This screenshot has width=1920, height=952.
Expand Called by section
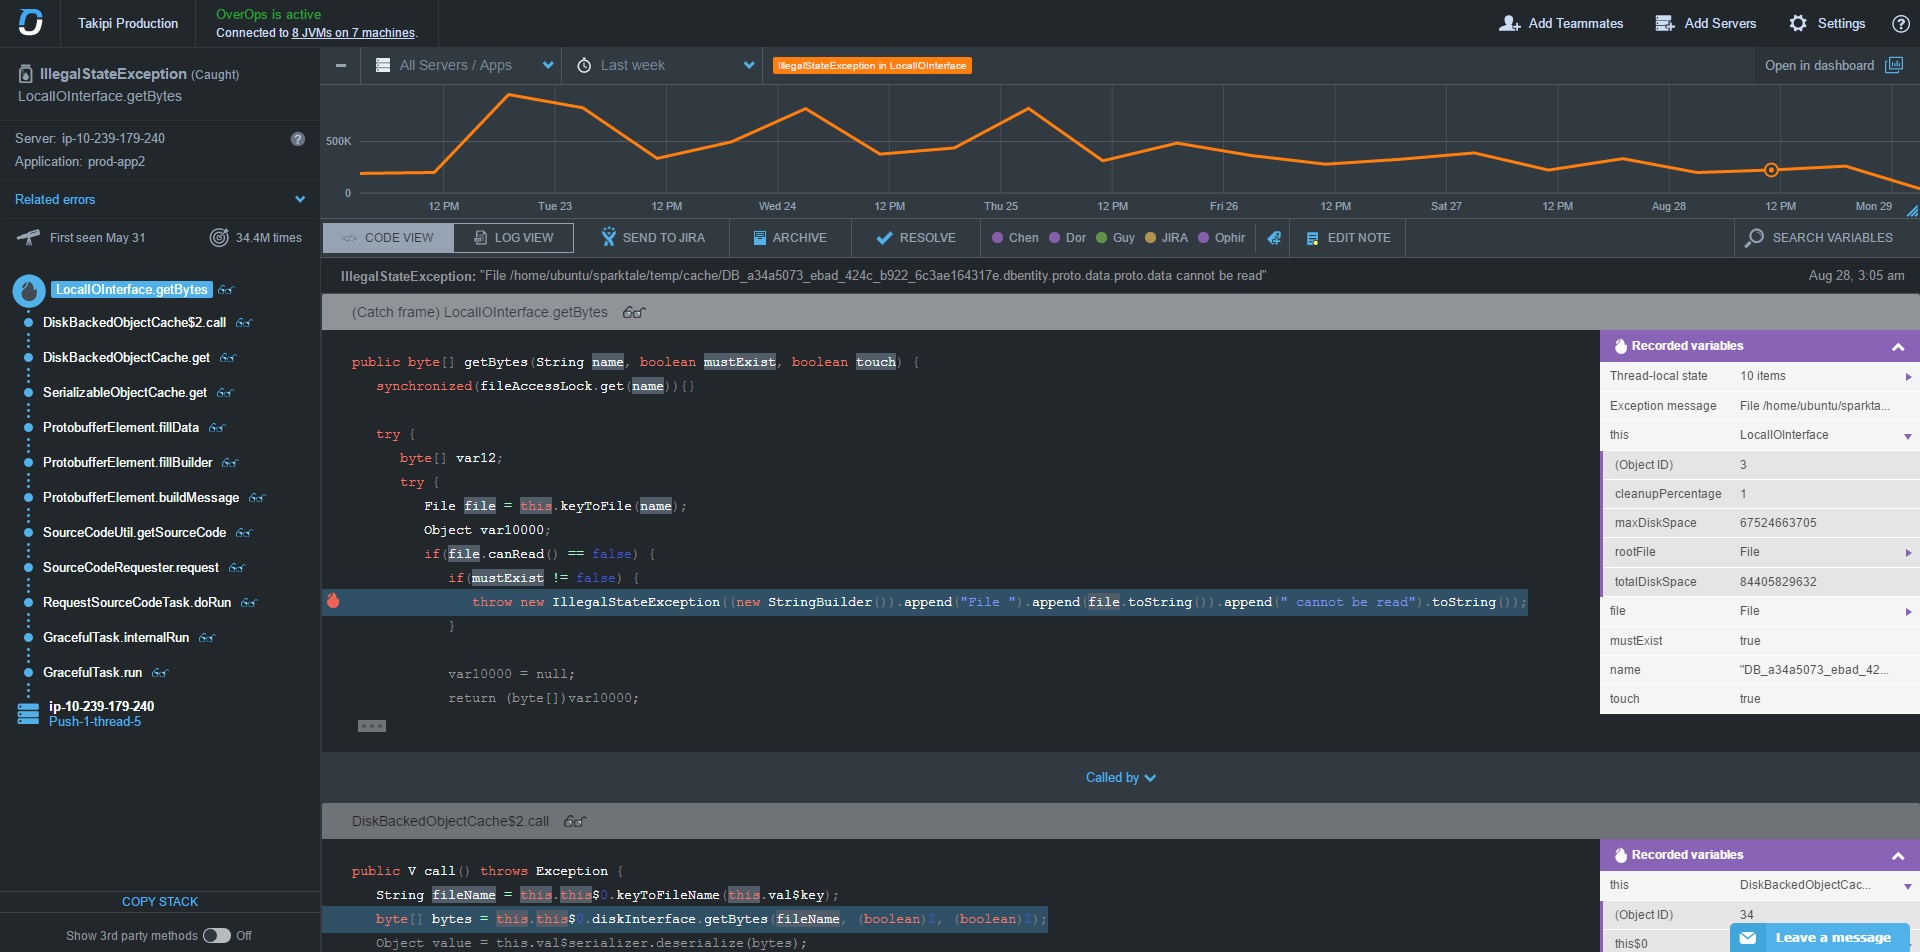pyautogui.click(x=1120, y=778)
